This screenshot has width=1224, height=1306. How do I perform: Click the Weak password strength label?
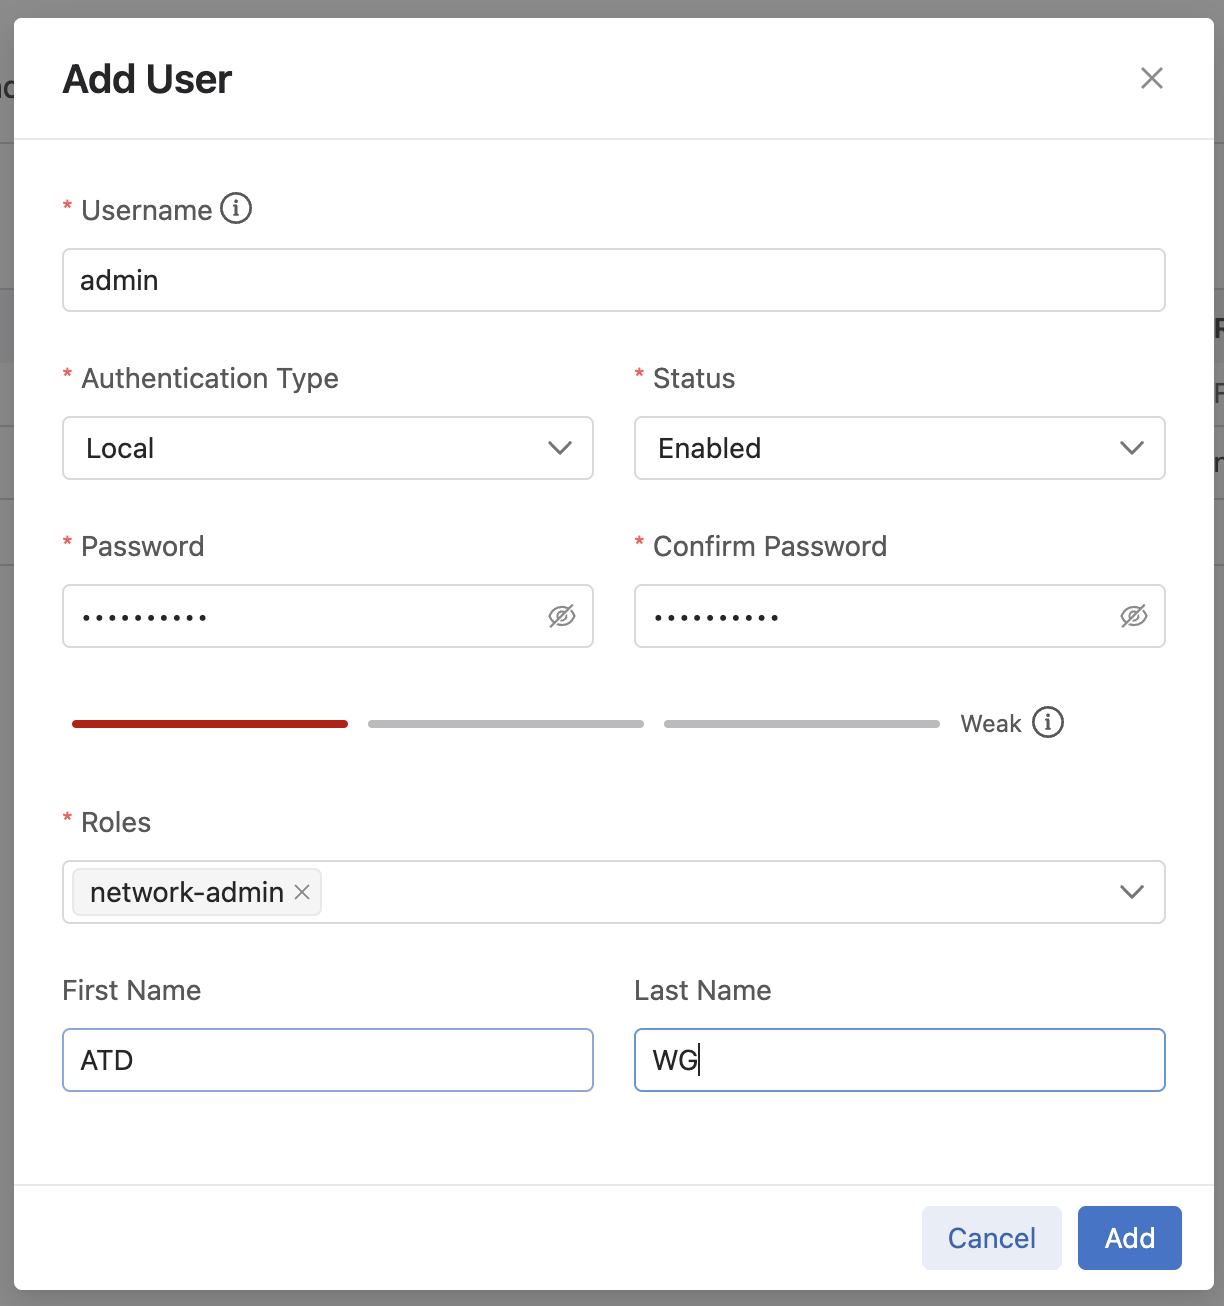point(990,723)
